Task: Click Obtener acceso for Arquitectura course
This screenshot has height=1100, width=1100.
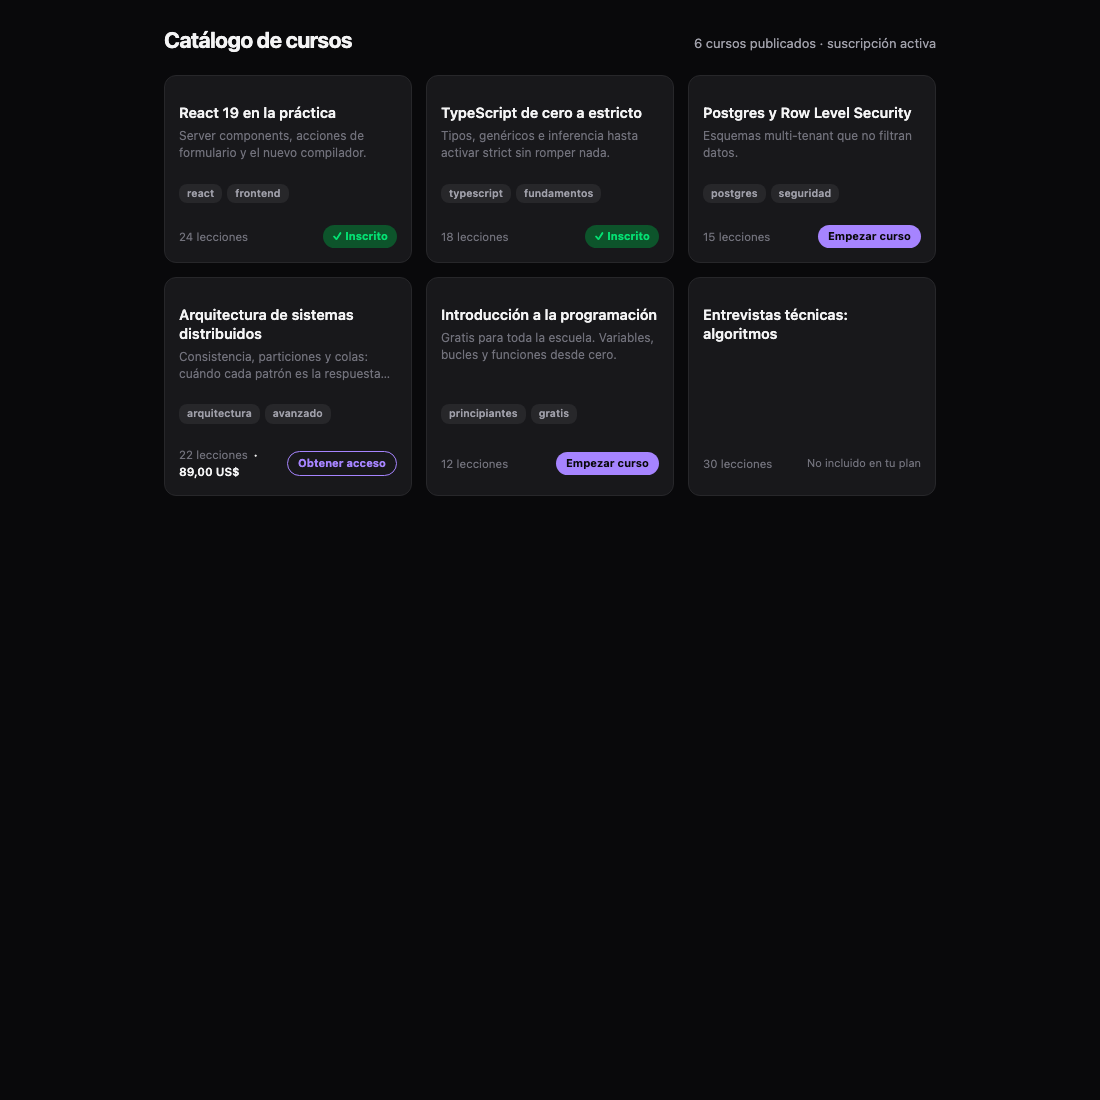Action: [x=342, y=463]
